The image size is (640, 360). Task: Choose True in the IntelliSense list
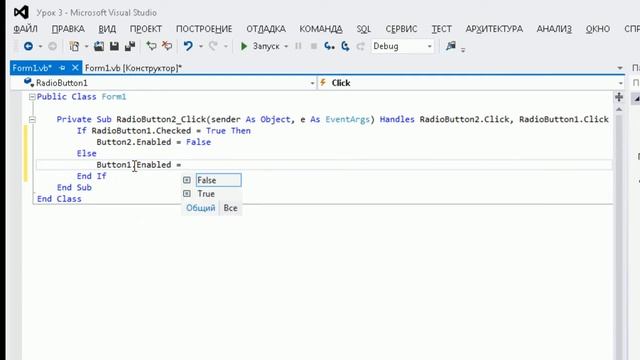coord(206,193)
